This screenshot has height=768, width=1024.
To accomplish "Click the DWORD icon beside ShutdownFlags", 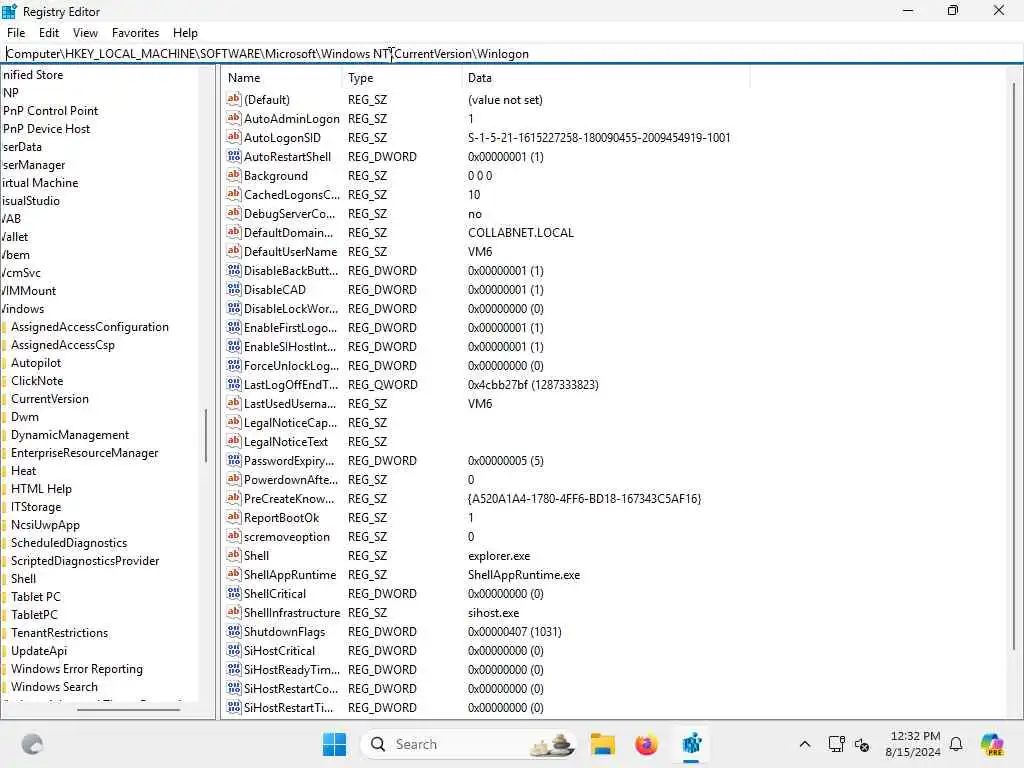I will coord(234,631).
